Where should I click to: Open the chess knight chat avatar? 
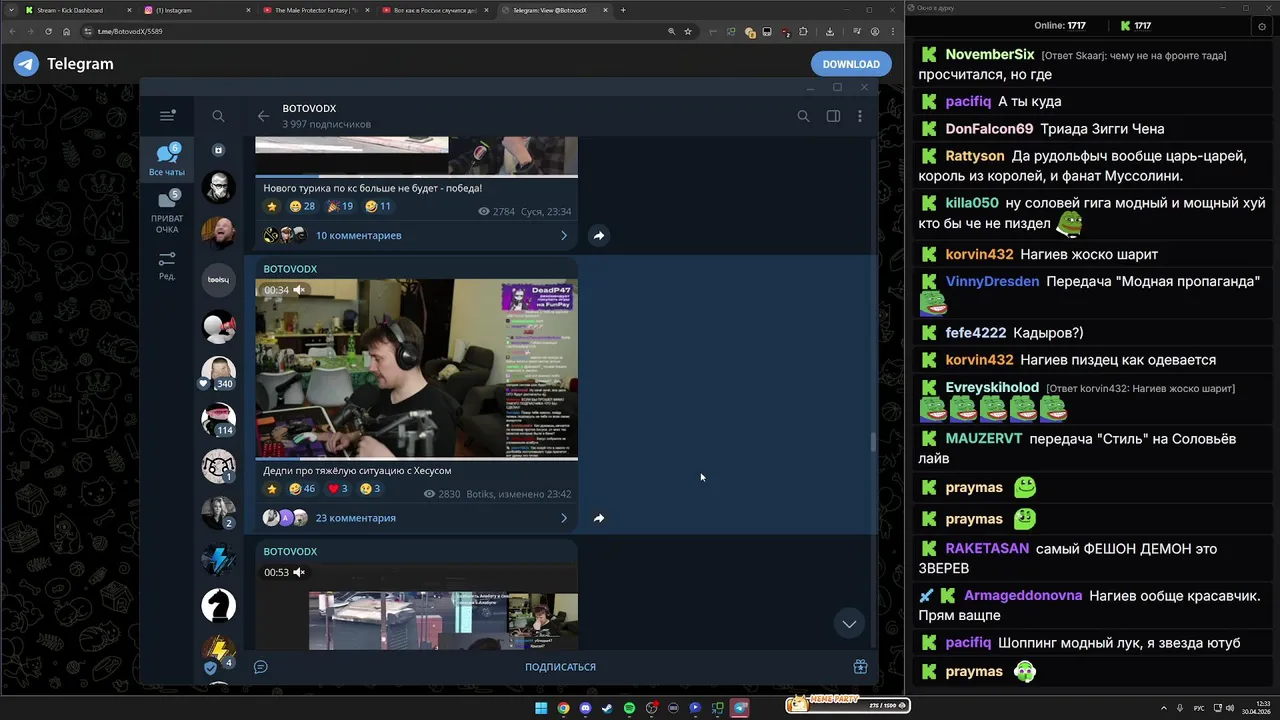point(218,605)
